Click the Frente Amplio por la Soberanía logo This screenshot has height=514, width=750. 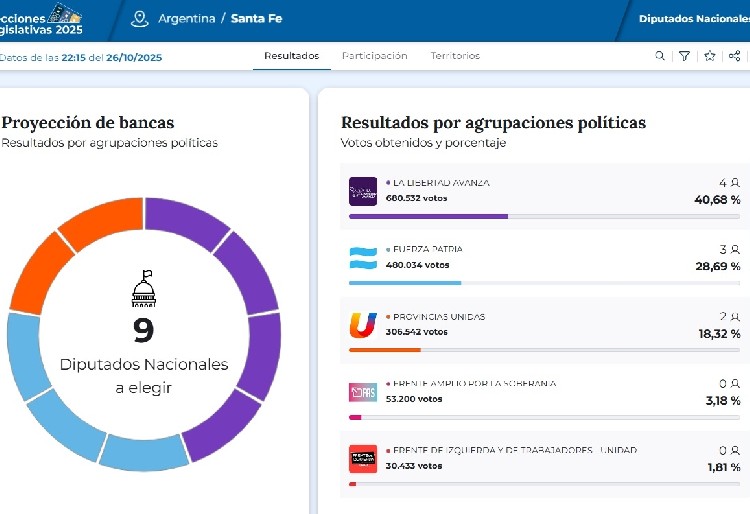coord(362,392)
